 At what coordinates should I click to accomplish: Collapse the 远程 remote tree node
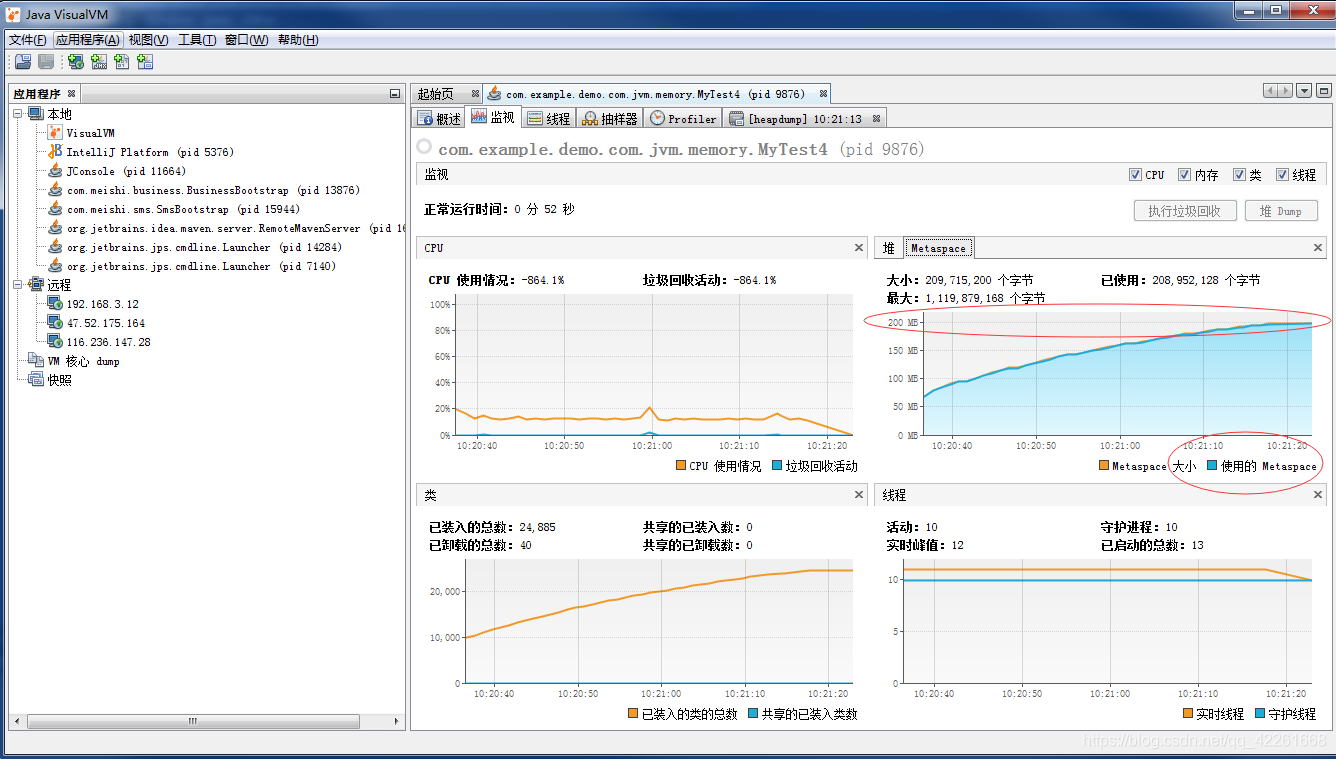pos(17,285)
